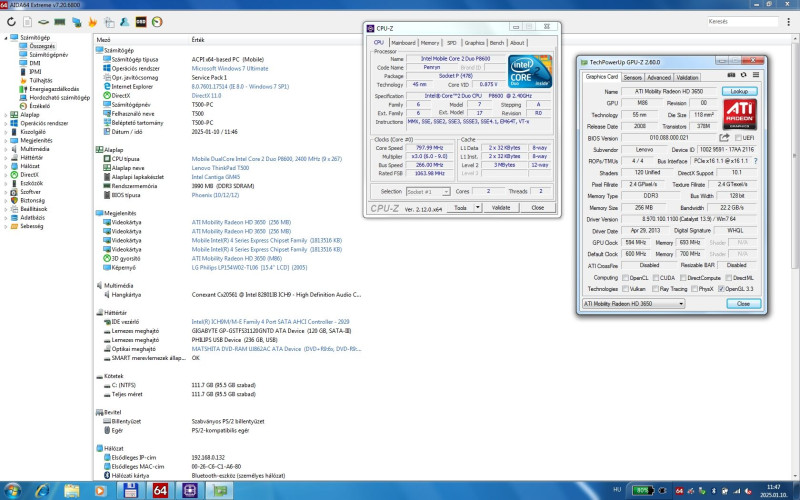
Task: Switch to the Advanced tab in GPU-Z
Action: (659, 78)
